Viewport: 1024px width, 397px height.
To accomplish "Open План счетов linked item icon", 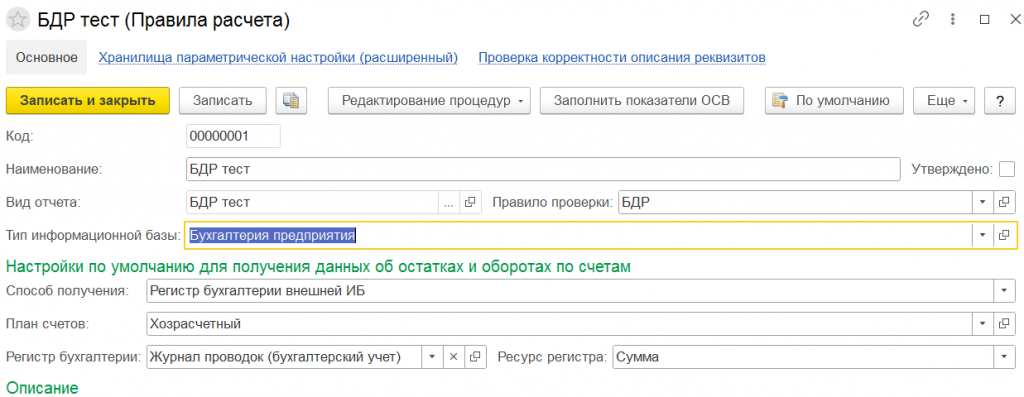I will pos(1004,323).
